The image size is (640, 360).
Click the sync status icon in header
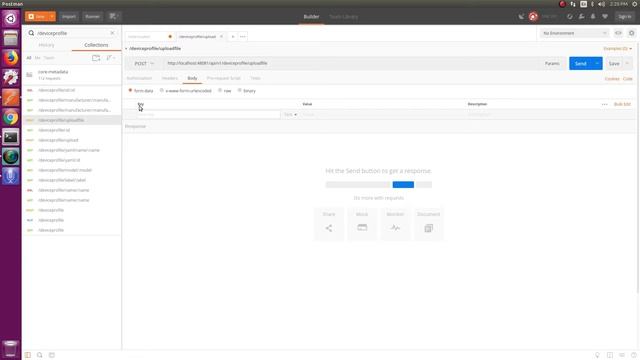(533, 16)
